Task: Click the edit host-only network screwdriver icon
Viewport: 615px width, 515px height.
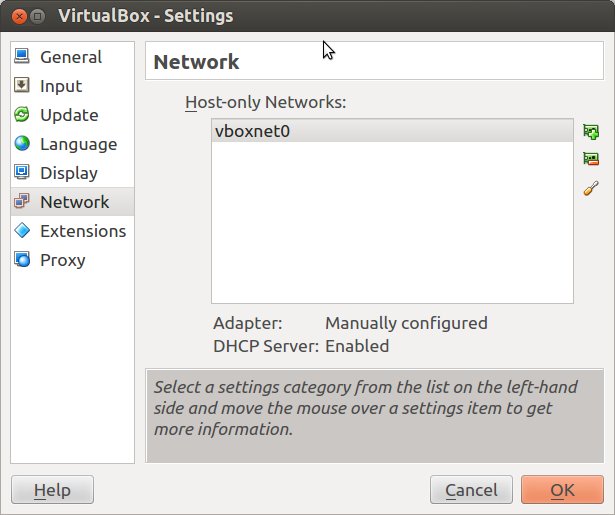Action: (591, 188)
